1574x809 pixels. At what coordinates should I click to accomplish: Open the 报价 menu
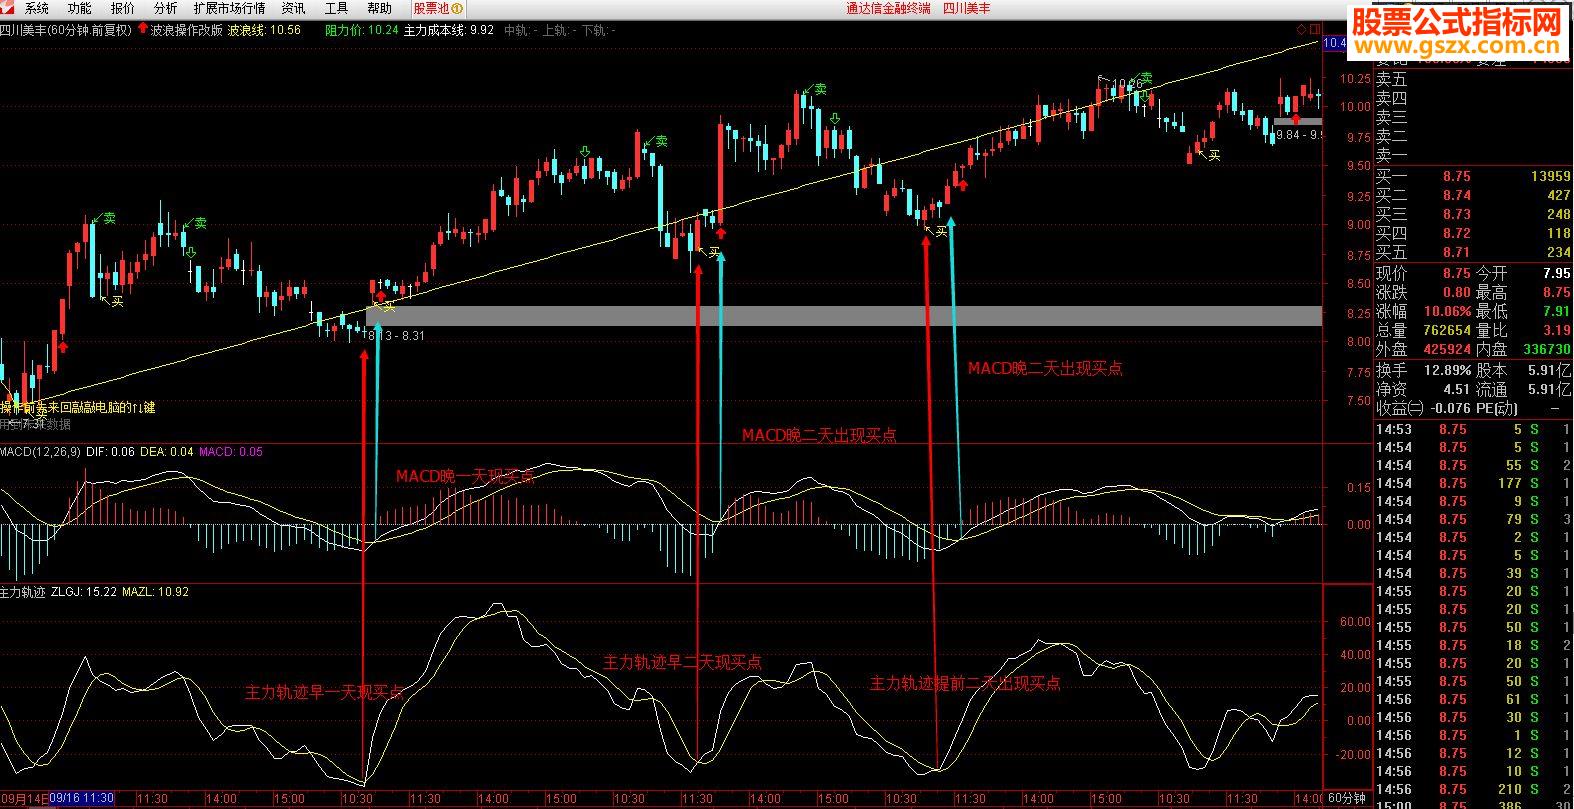click(x=122, y=8)
